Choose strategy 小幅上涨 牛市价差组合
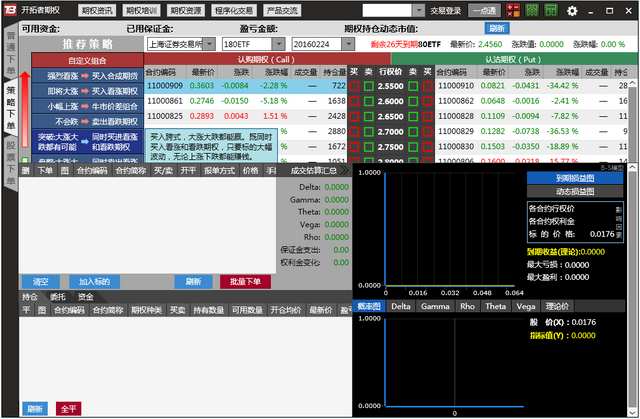 88,106
